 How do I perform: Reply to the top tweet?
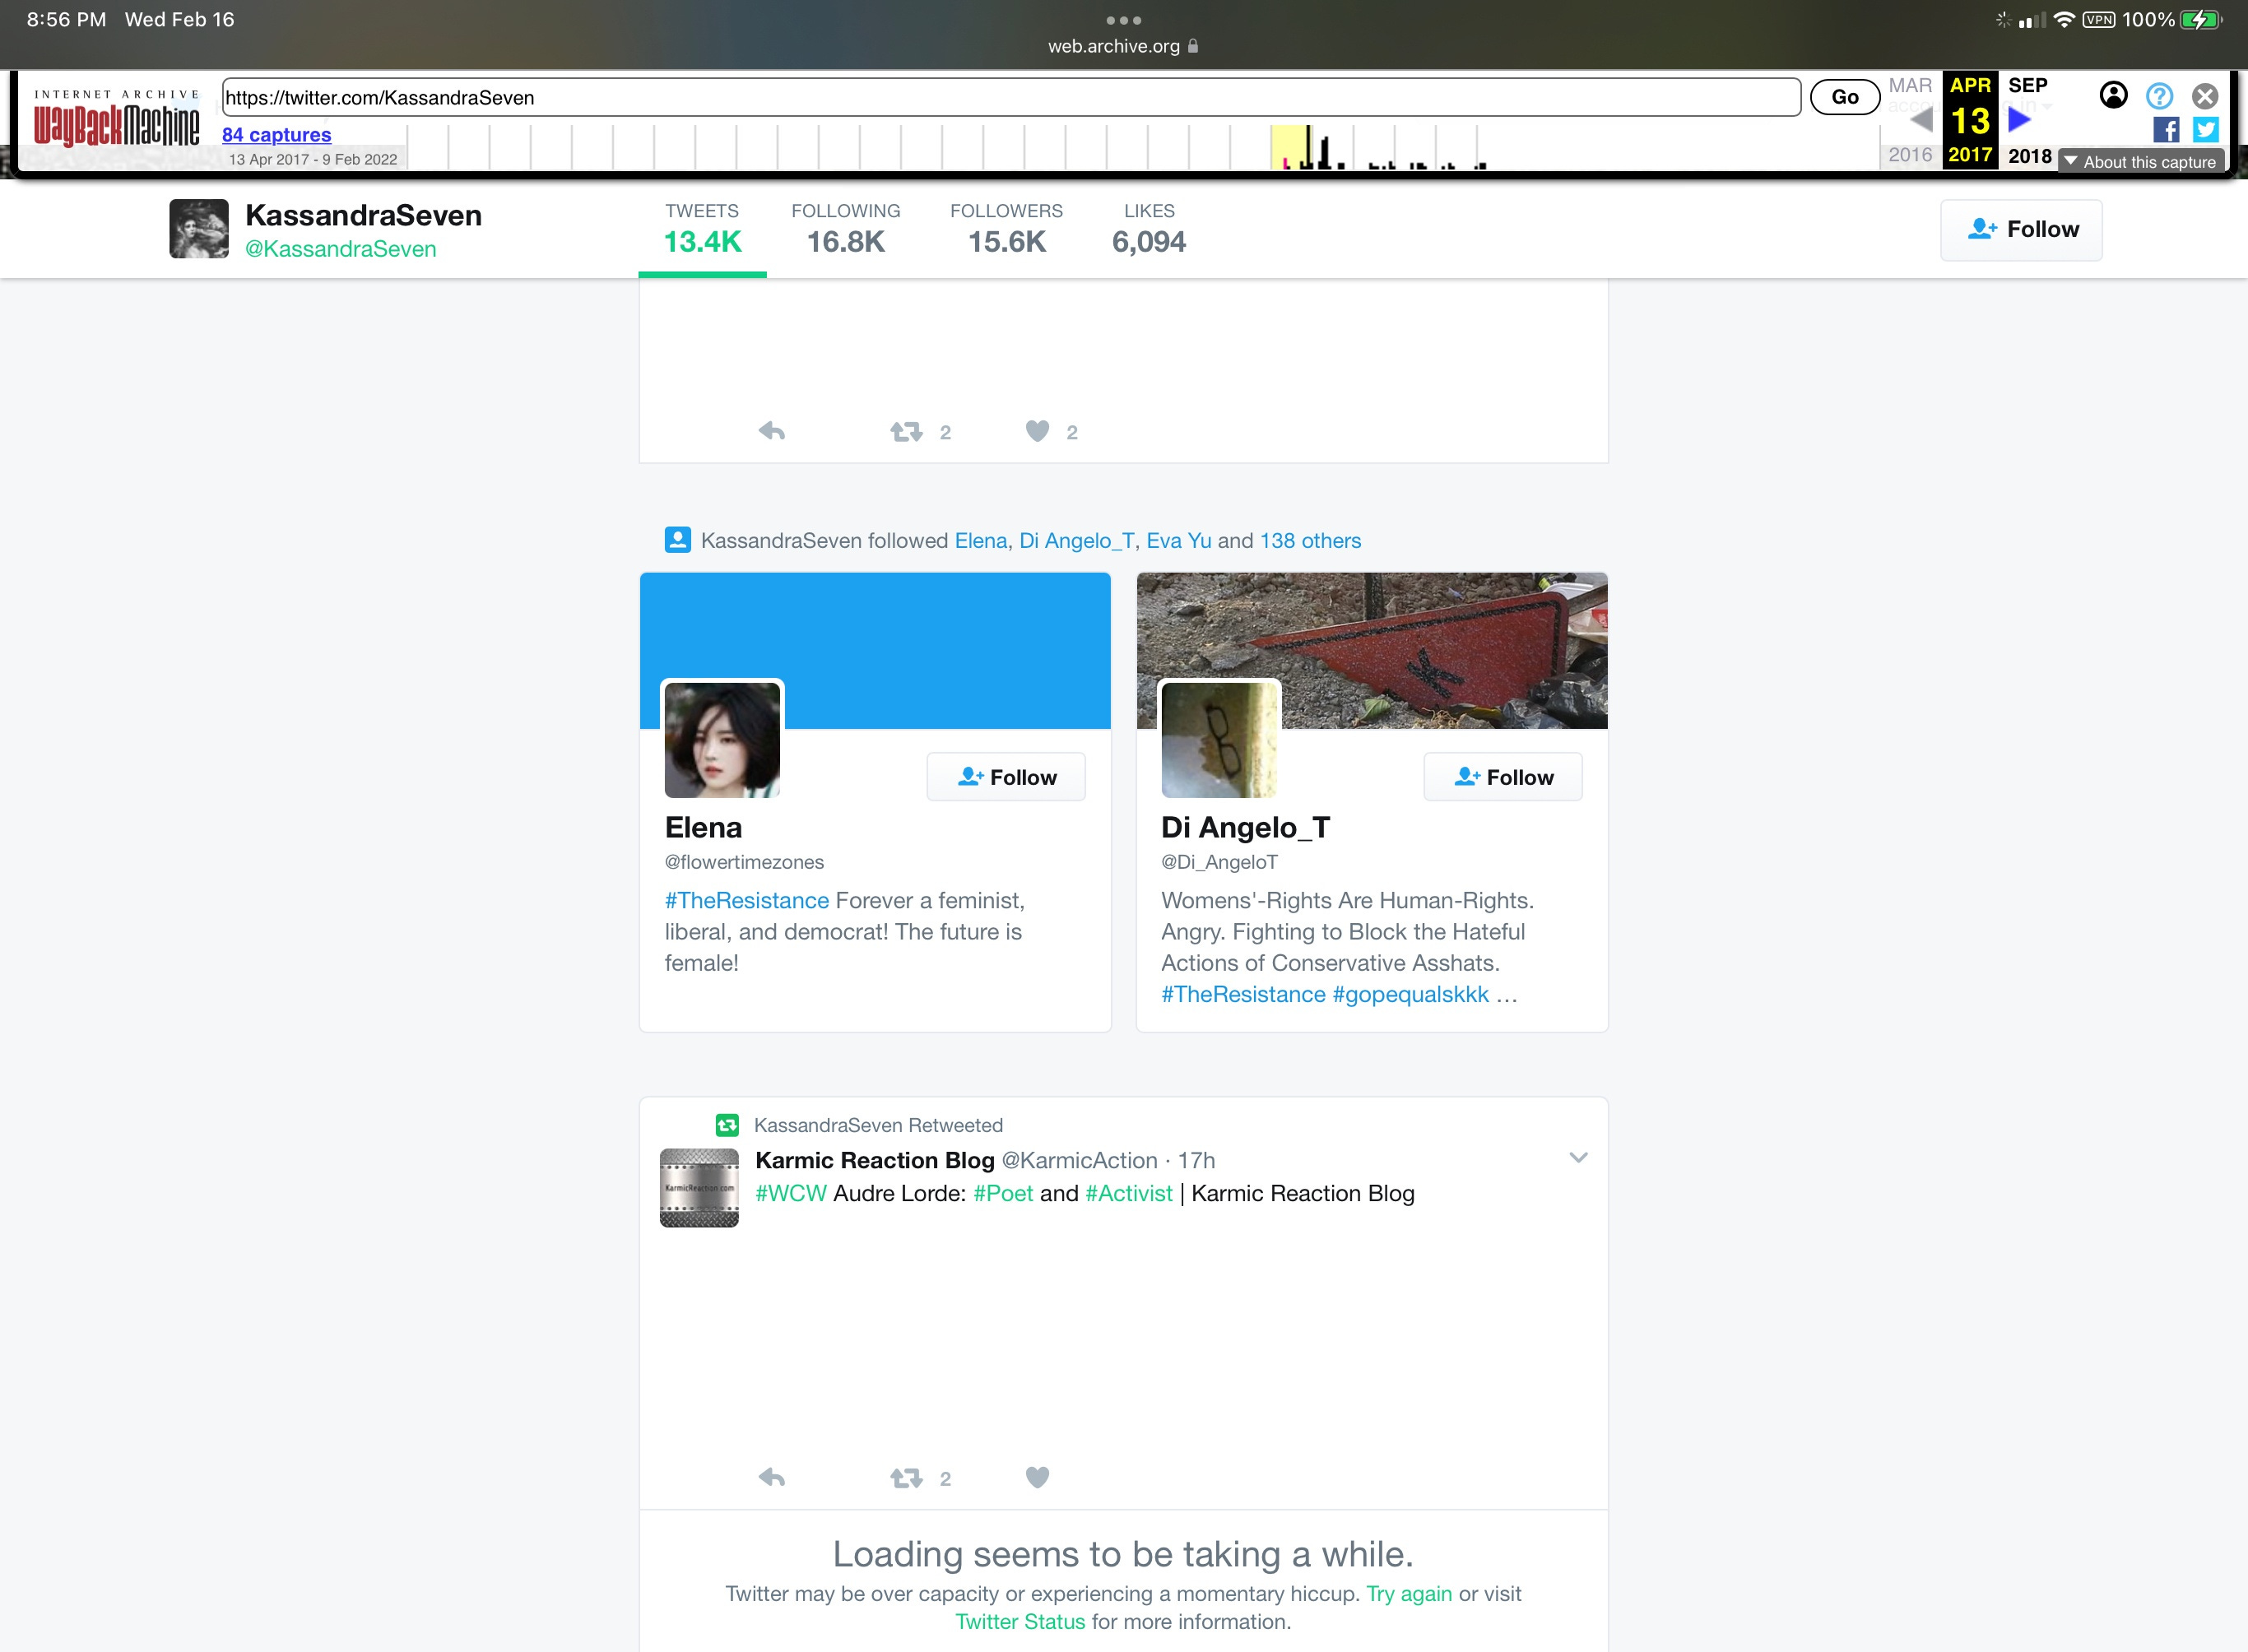[771, 431]
